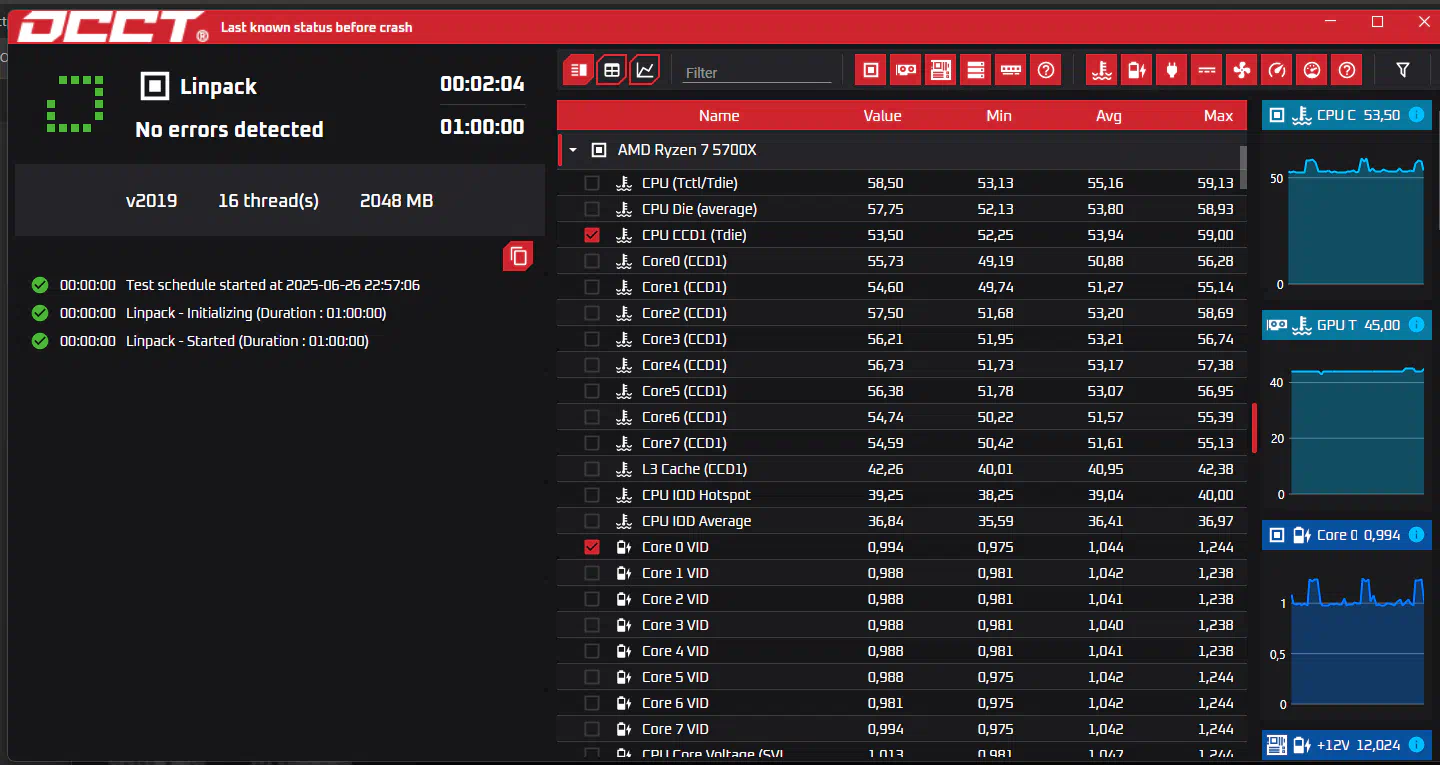Screen dimensions: 1440x765
Task: Toggle the usage dial sensor filter
Action: click(1312, 70)
